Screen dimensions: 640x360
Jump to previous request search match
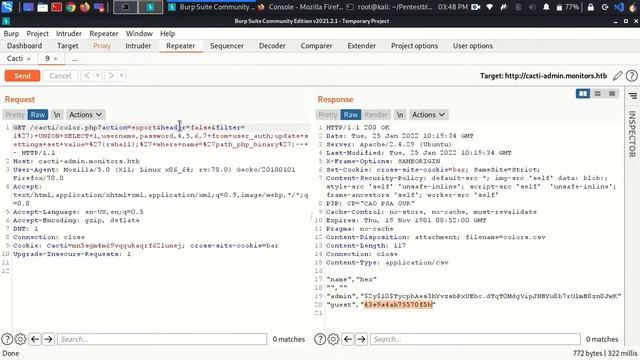pos(35,339)
